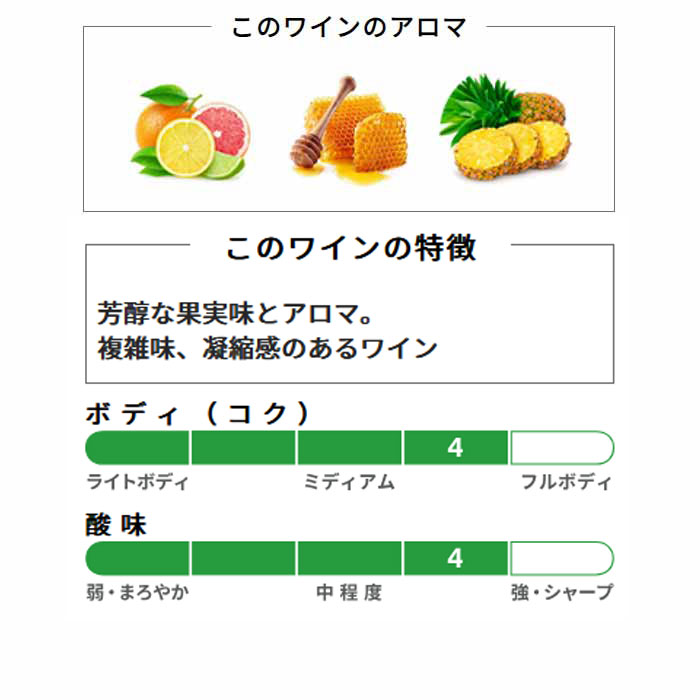Image resolution: width=700 pixels, height=700 pixels.
Task: Click the このワインのアロマ heading
Action: point(349,27)
